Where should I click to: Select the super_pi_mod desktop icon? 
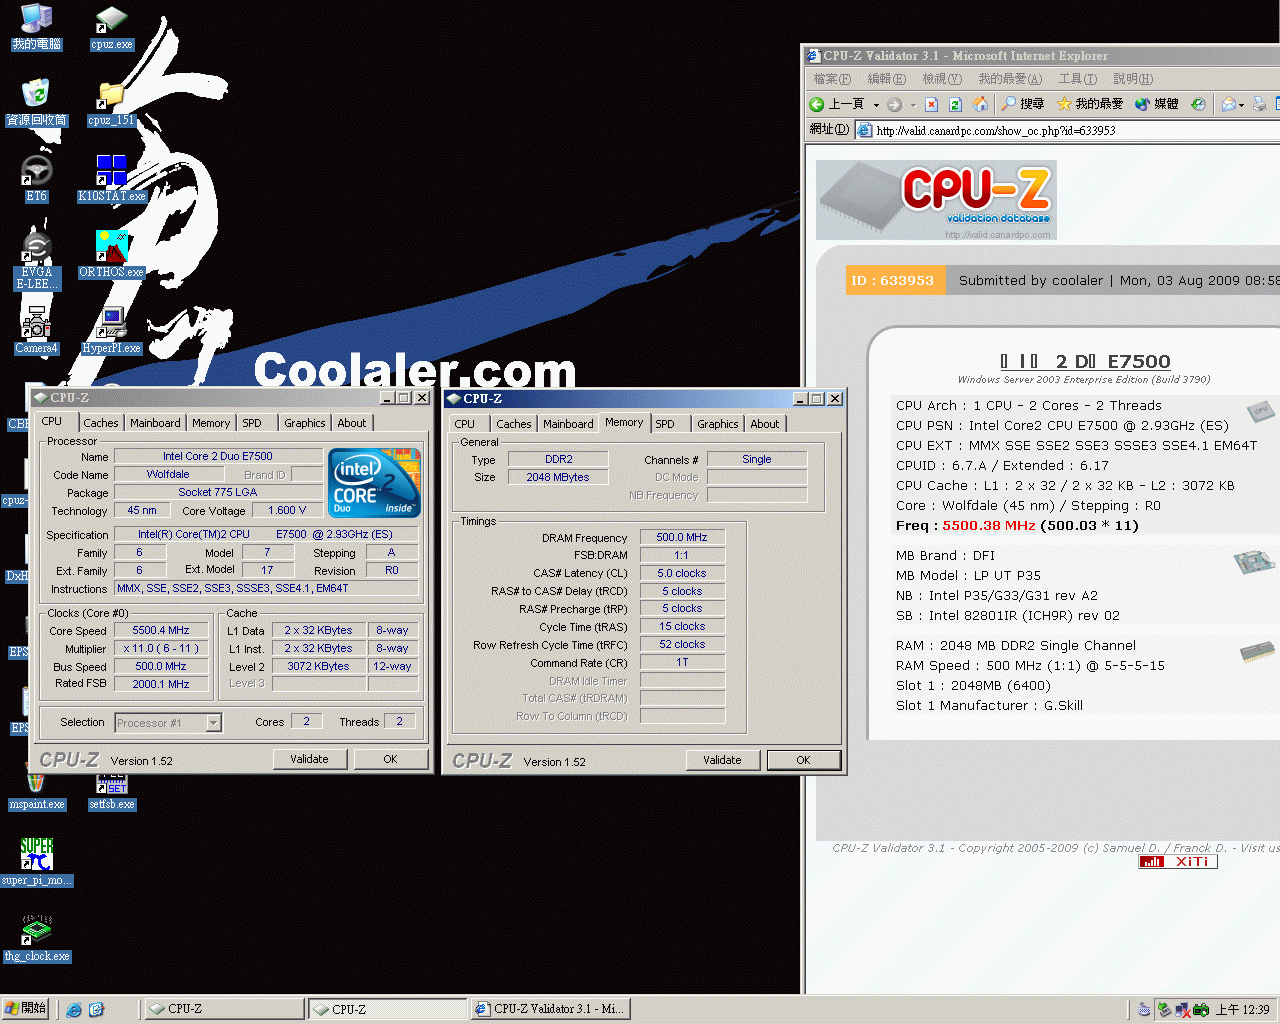coord(36,863)
